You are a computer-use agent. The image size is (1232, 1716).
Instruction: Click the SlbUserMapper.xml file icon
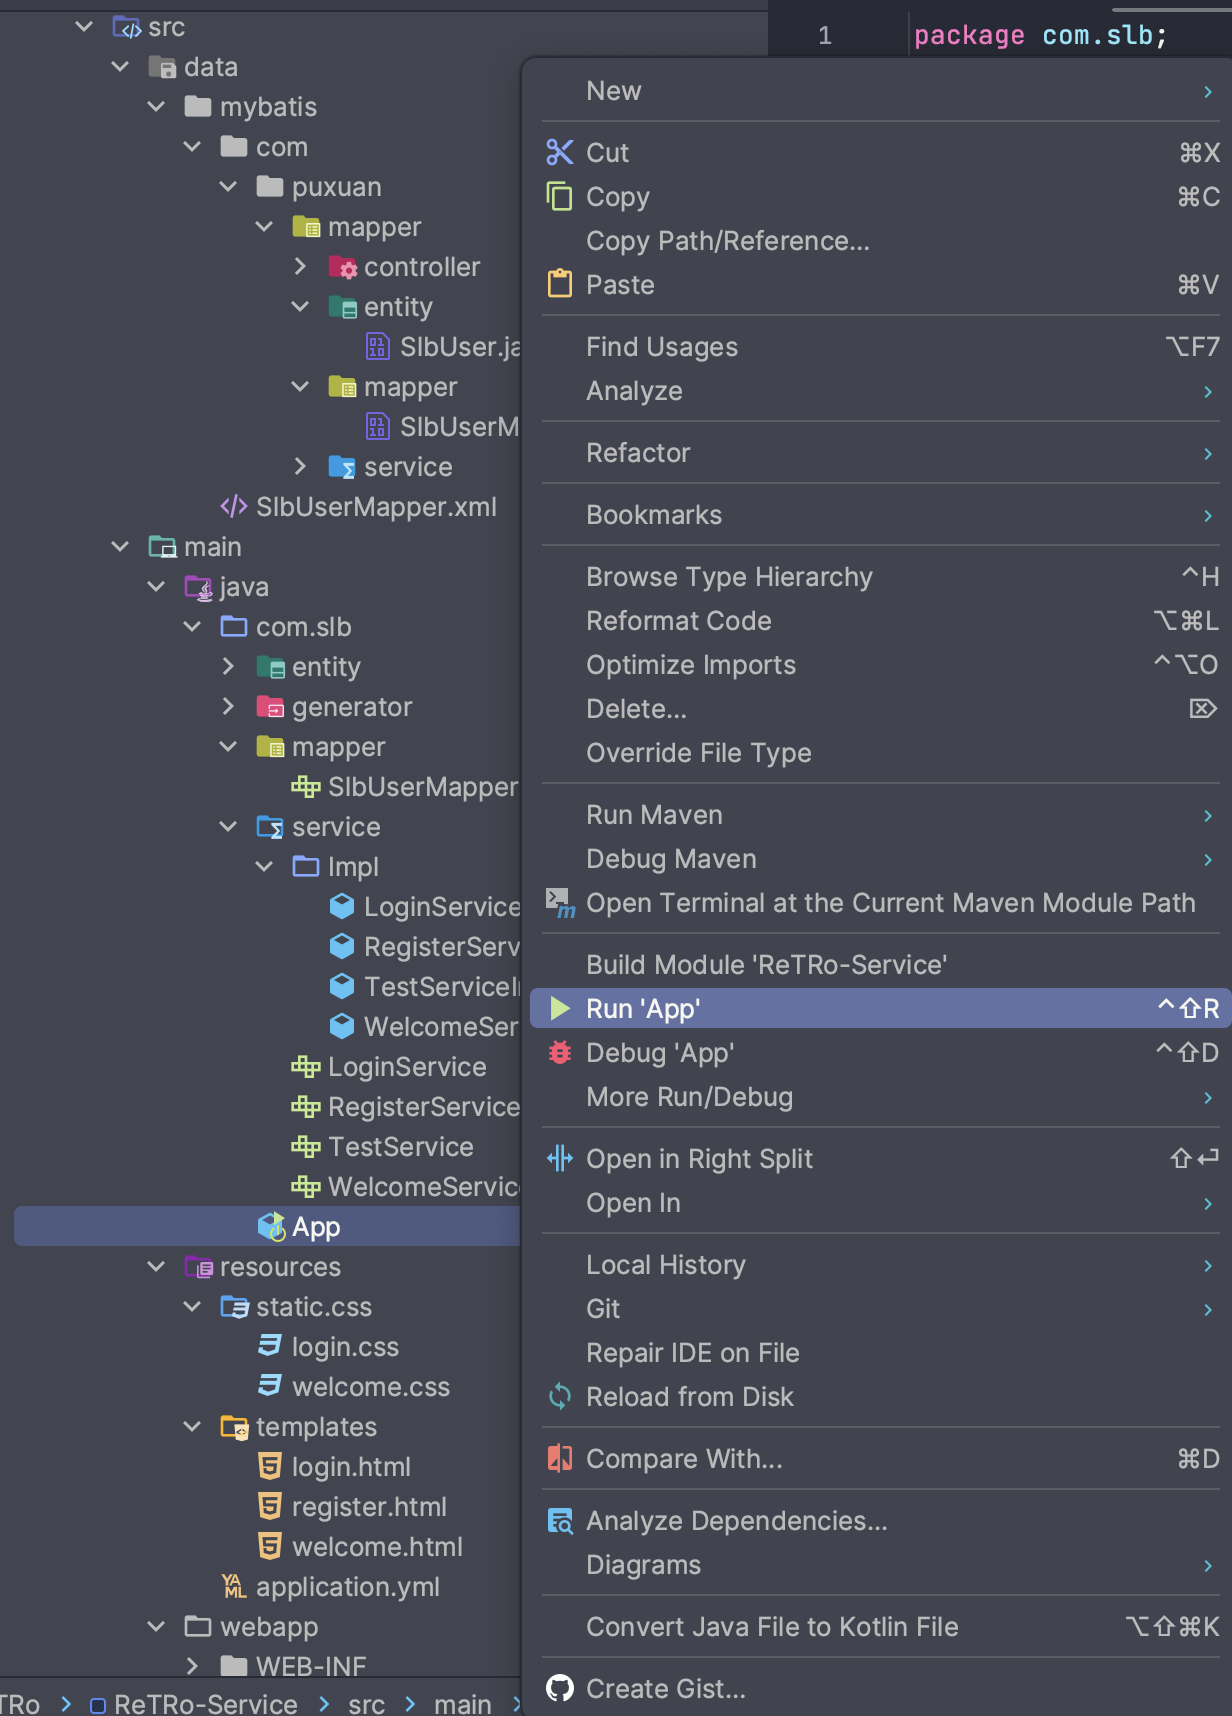tap(234, 506)
